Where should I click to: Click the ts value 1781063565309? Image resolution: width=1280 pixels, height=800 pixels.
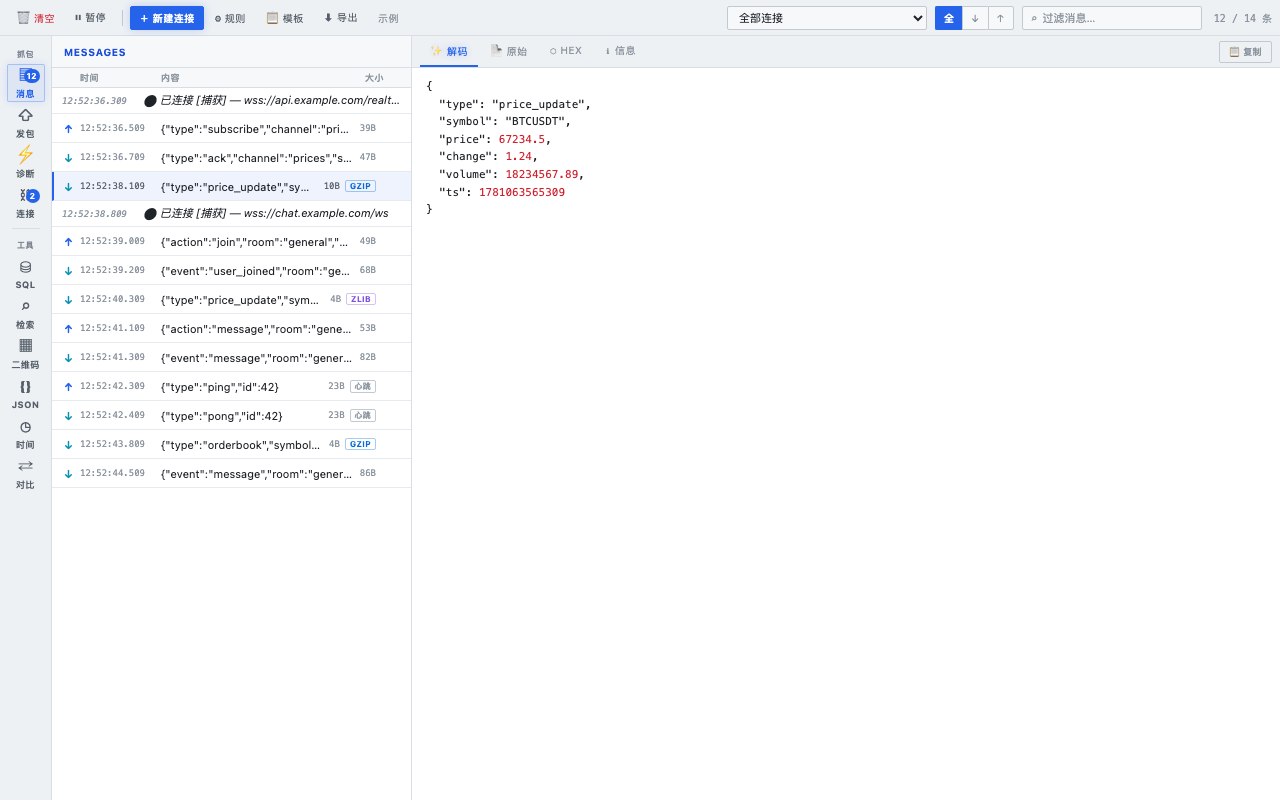coord(521,192)
